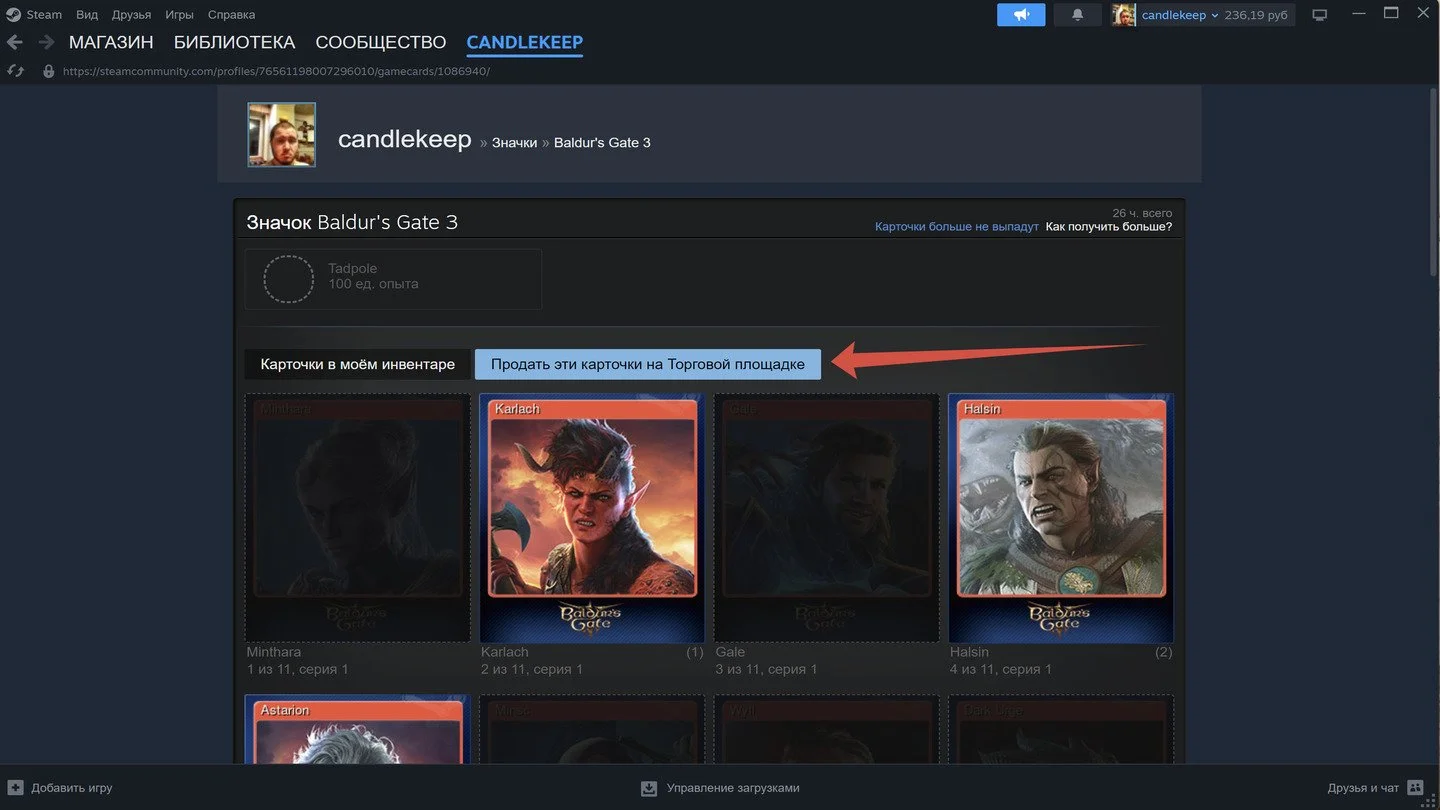Click the 'Друзья и чат' label
The image size is (1440, 810).
tap(1363, 788)
